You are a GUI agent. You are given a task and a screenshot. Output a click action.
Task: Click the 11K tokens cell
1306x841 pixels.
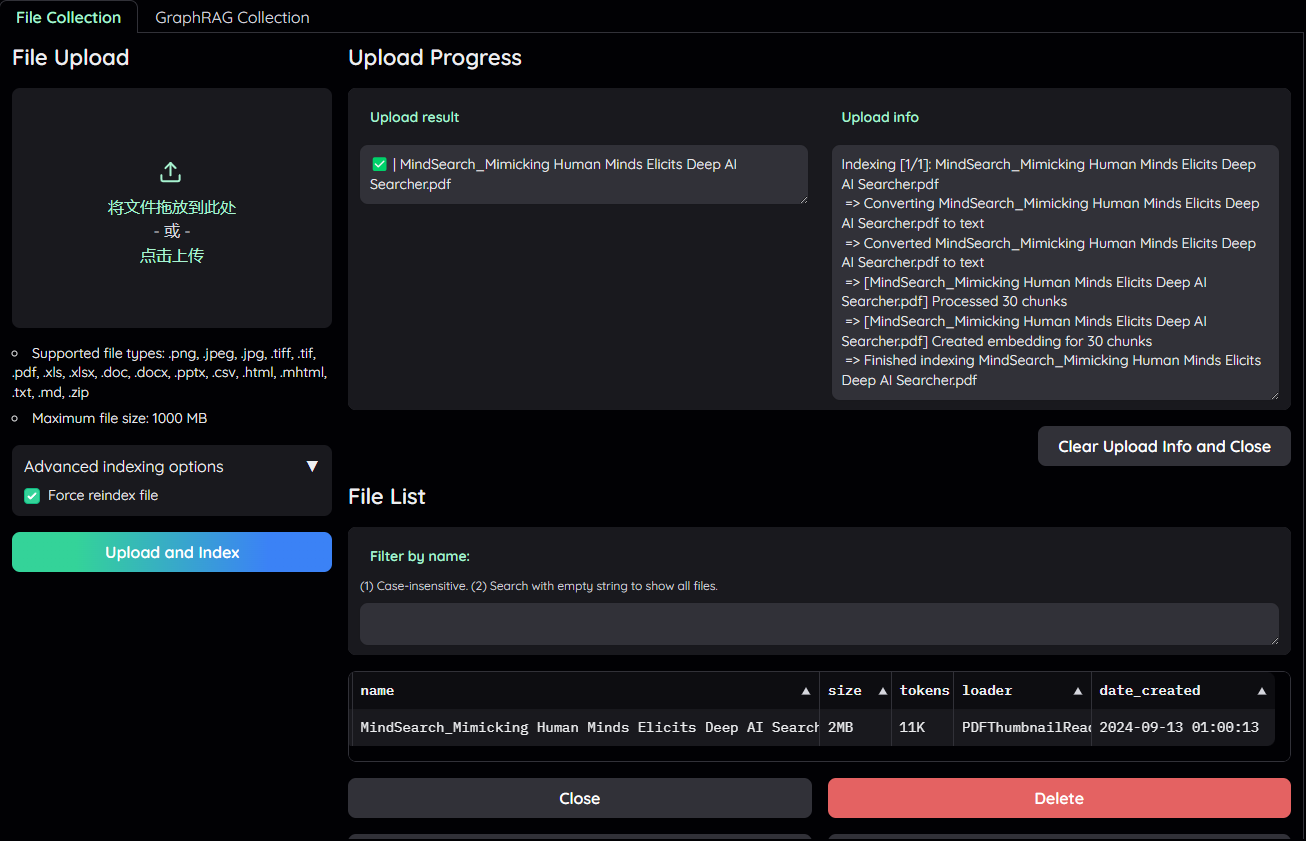pos(922,727)
